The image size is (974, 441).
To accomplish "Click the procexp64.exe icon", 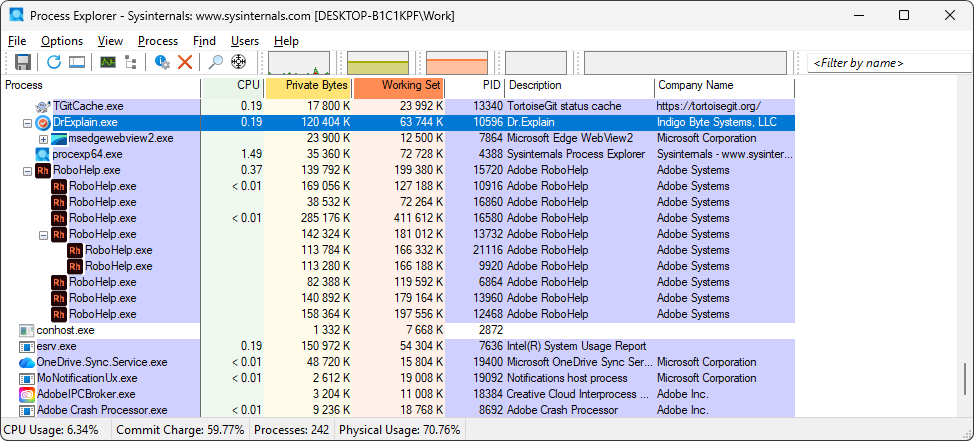I will pyautogui.click(x=43, y=154).
